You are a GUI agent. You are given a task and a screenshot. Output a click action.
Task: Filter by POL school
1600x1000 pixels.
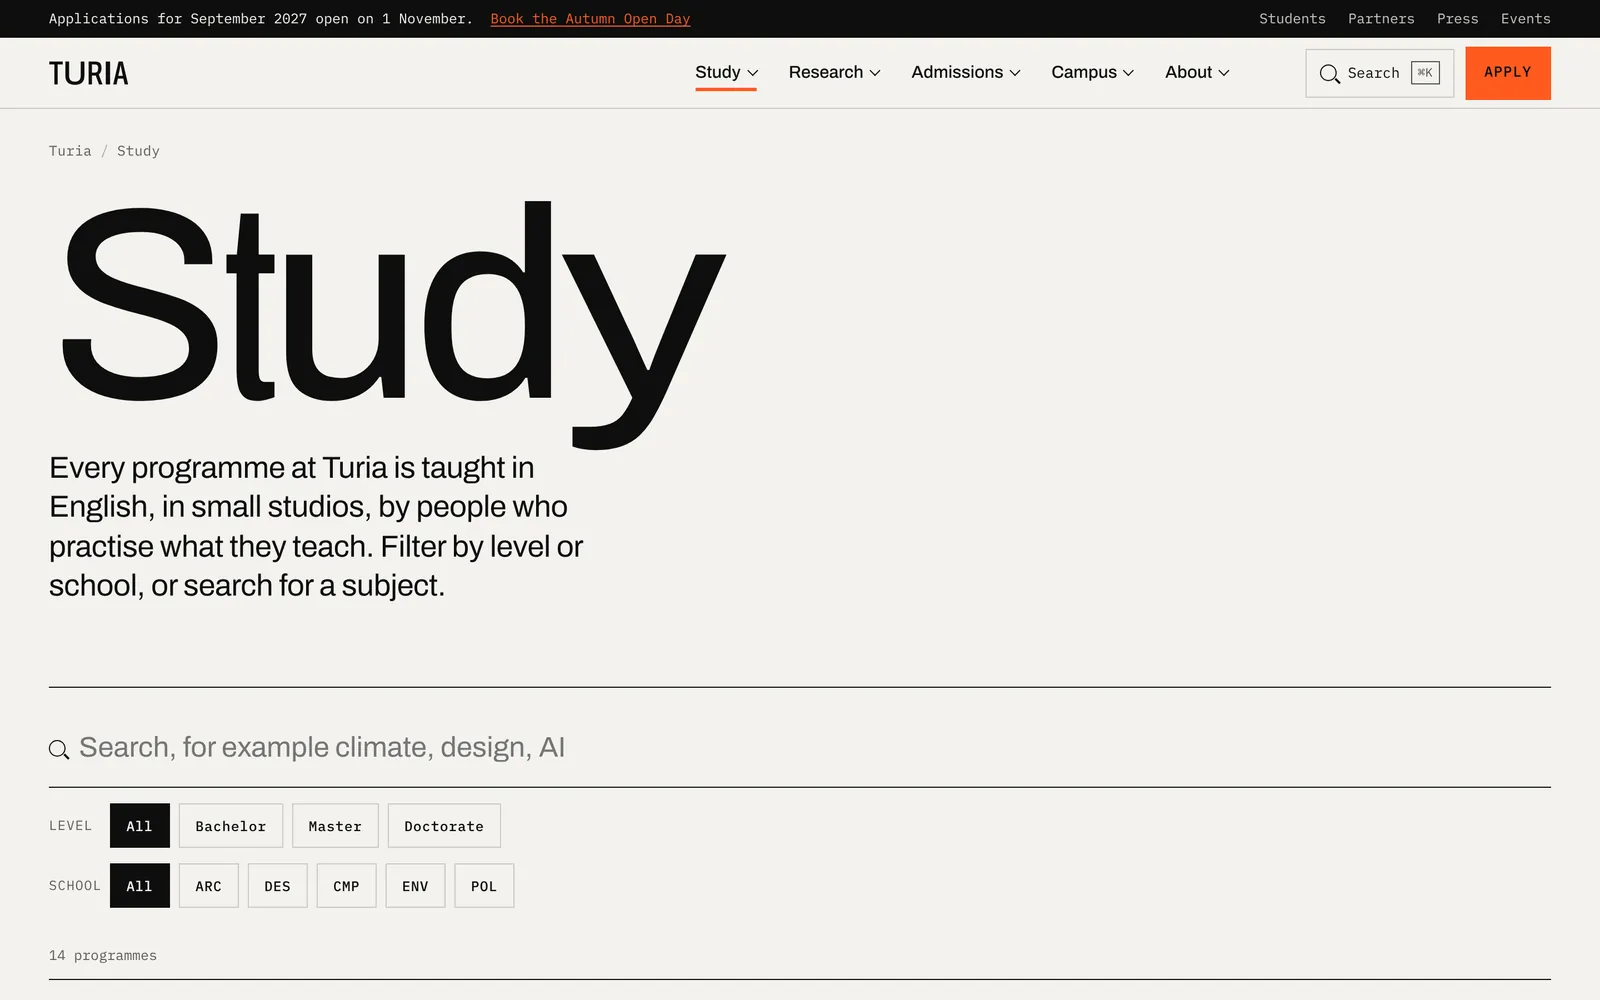click(x=484, y=886)
